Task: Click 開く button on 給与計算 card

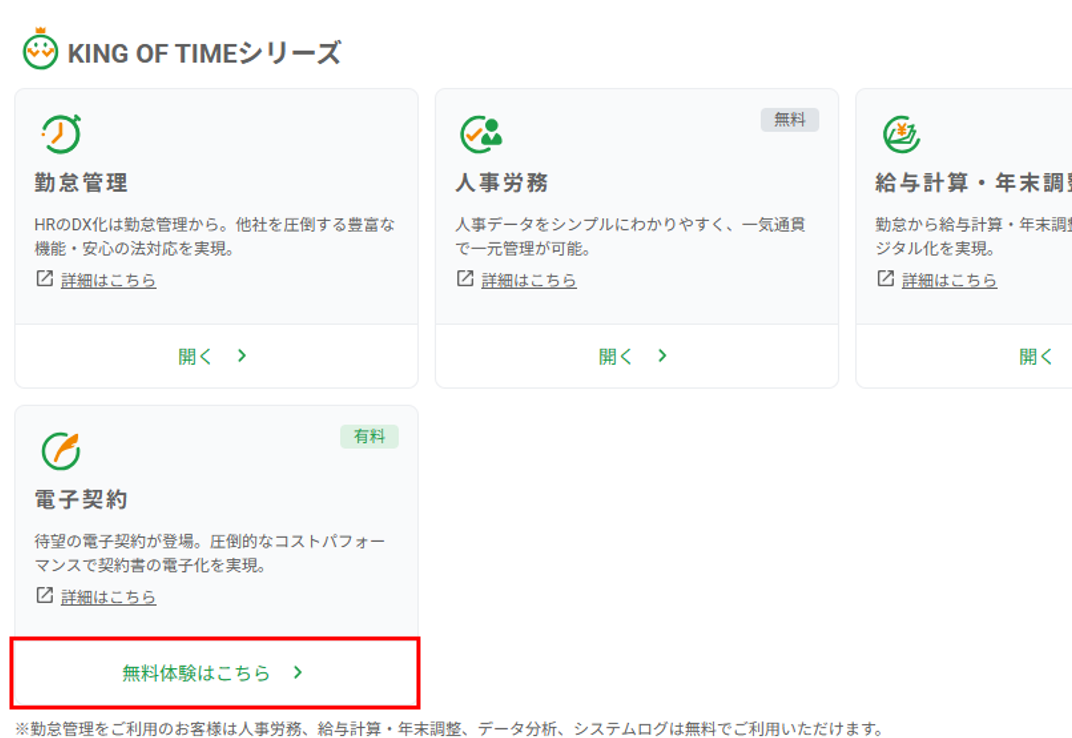Action: click(964, 356)
